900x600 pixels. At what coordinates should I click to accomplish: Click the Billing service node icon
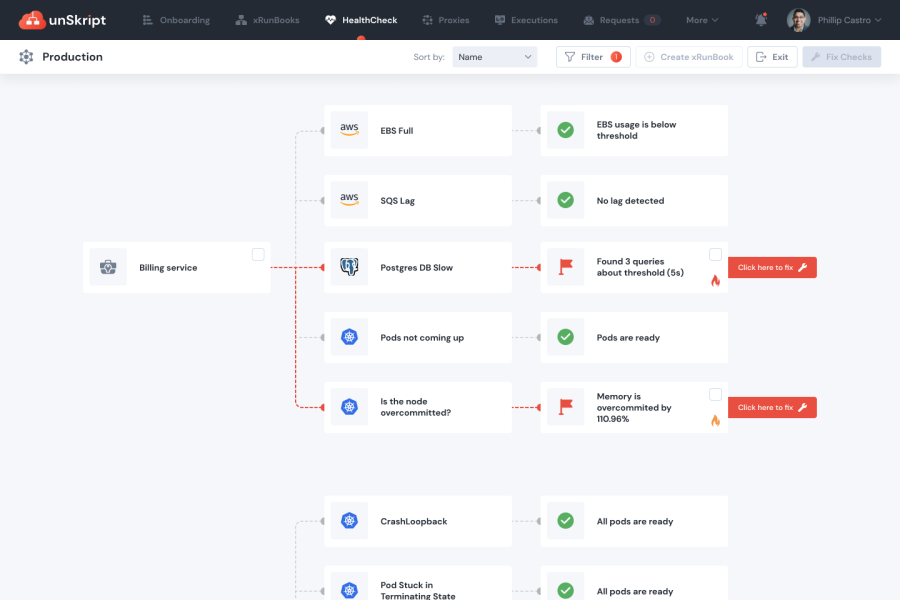[107, 267]
